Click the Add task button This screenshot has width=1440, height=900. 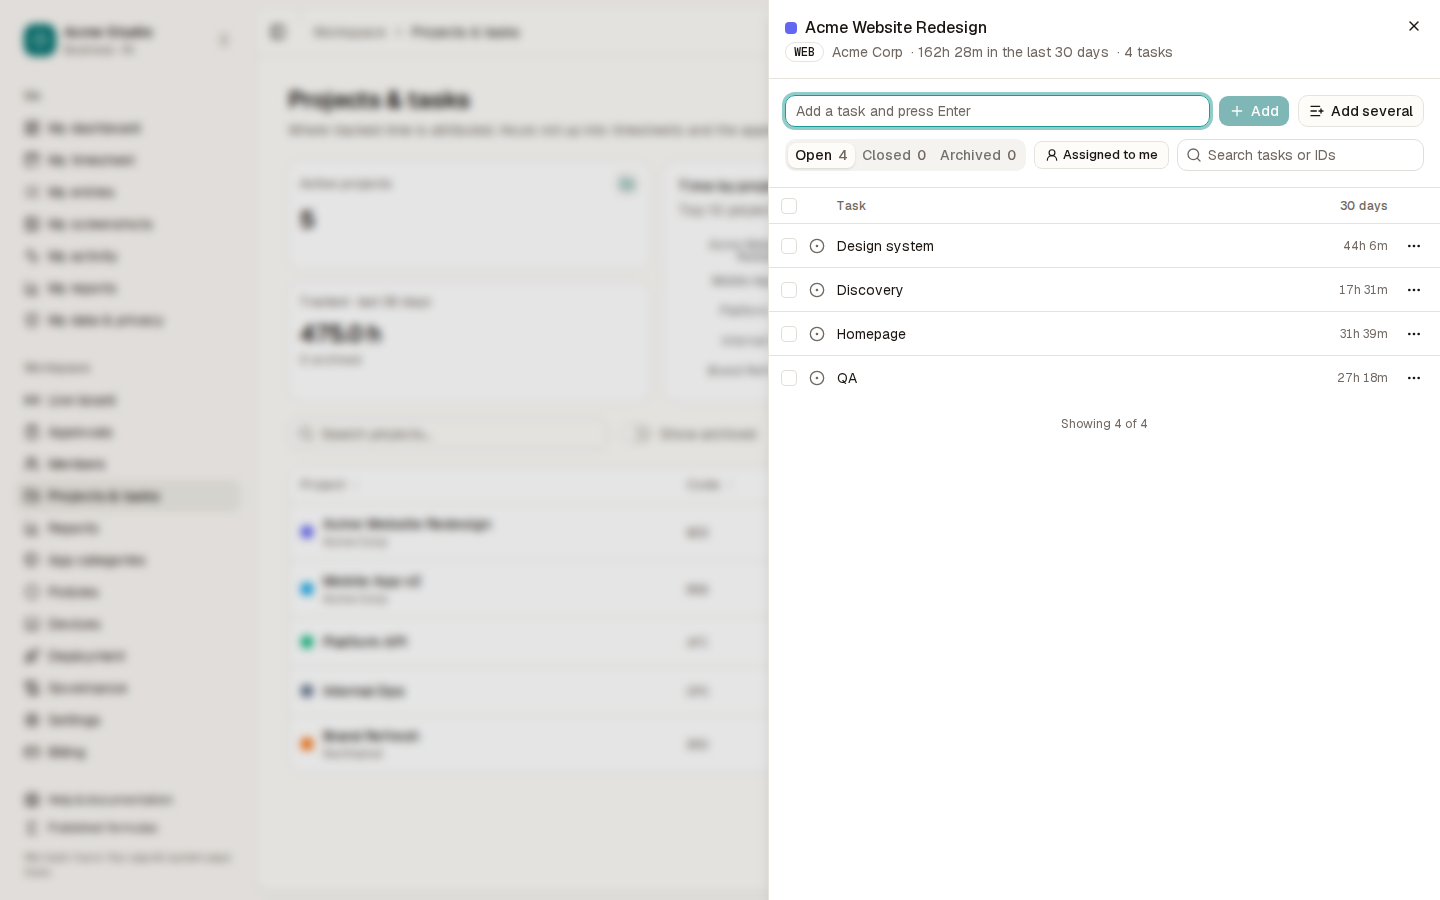click(x=1253, y=111)
